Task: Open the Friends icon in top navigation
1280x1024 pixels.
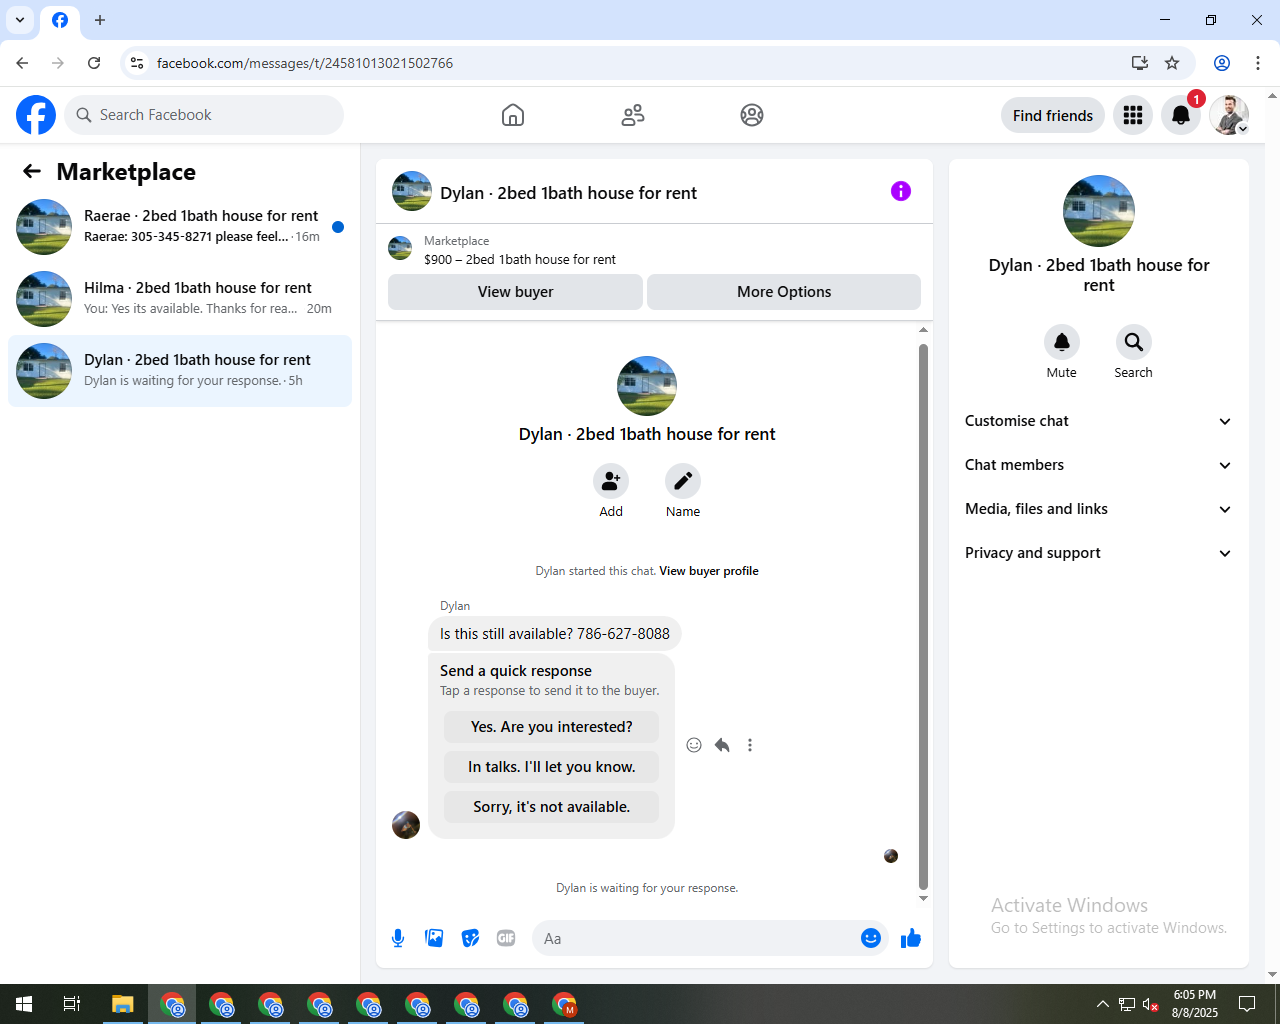Action: 633,115
